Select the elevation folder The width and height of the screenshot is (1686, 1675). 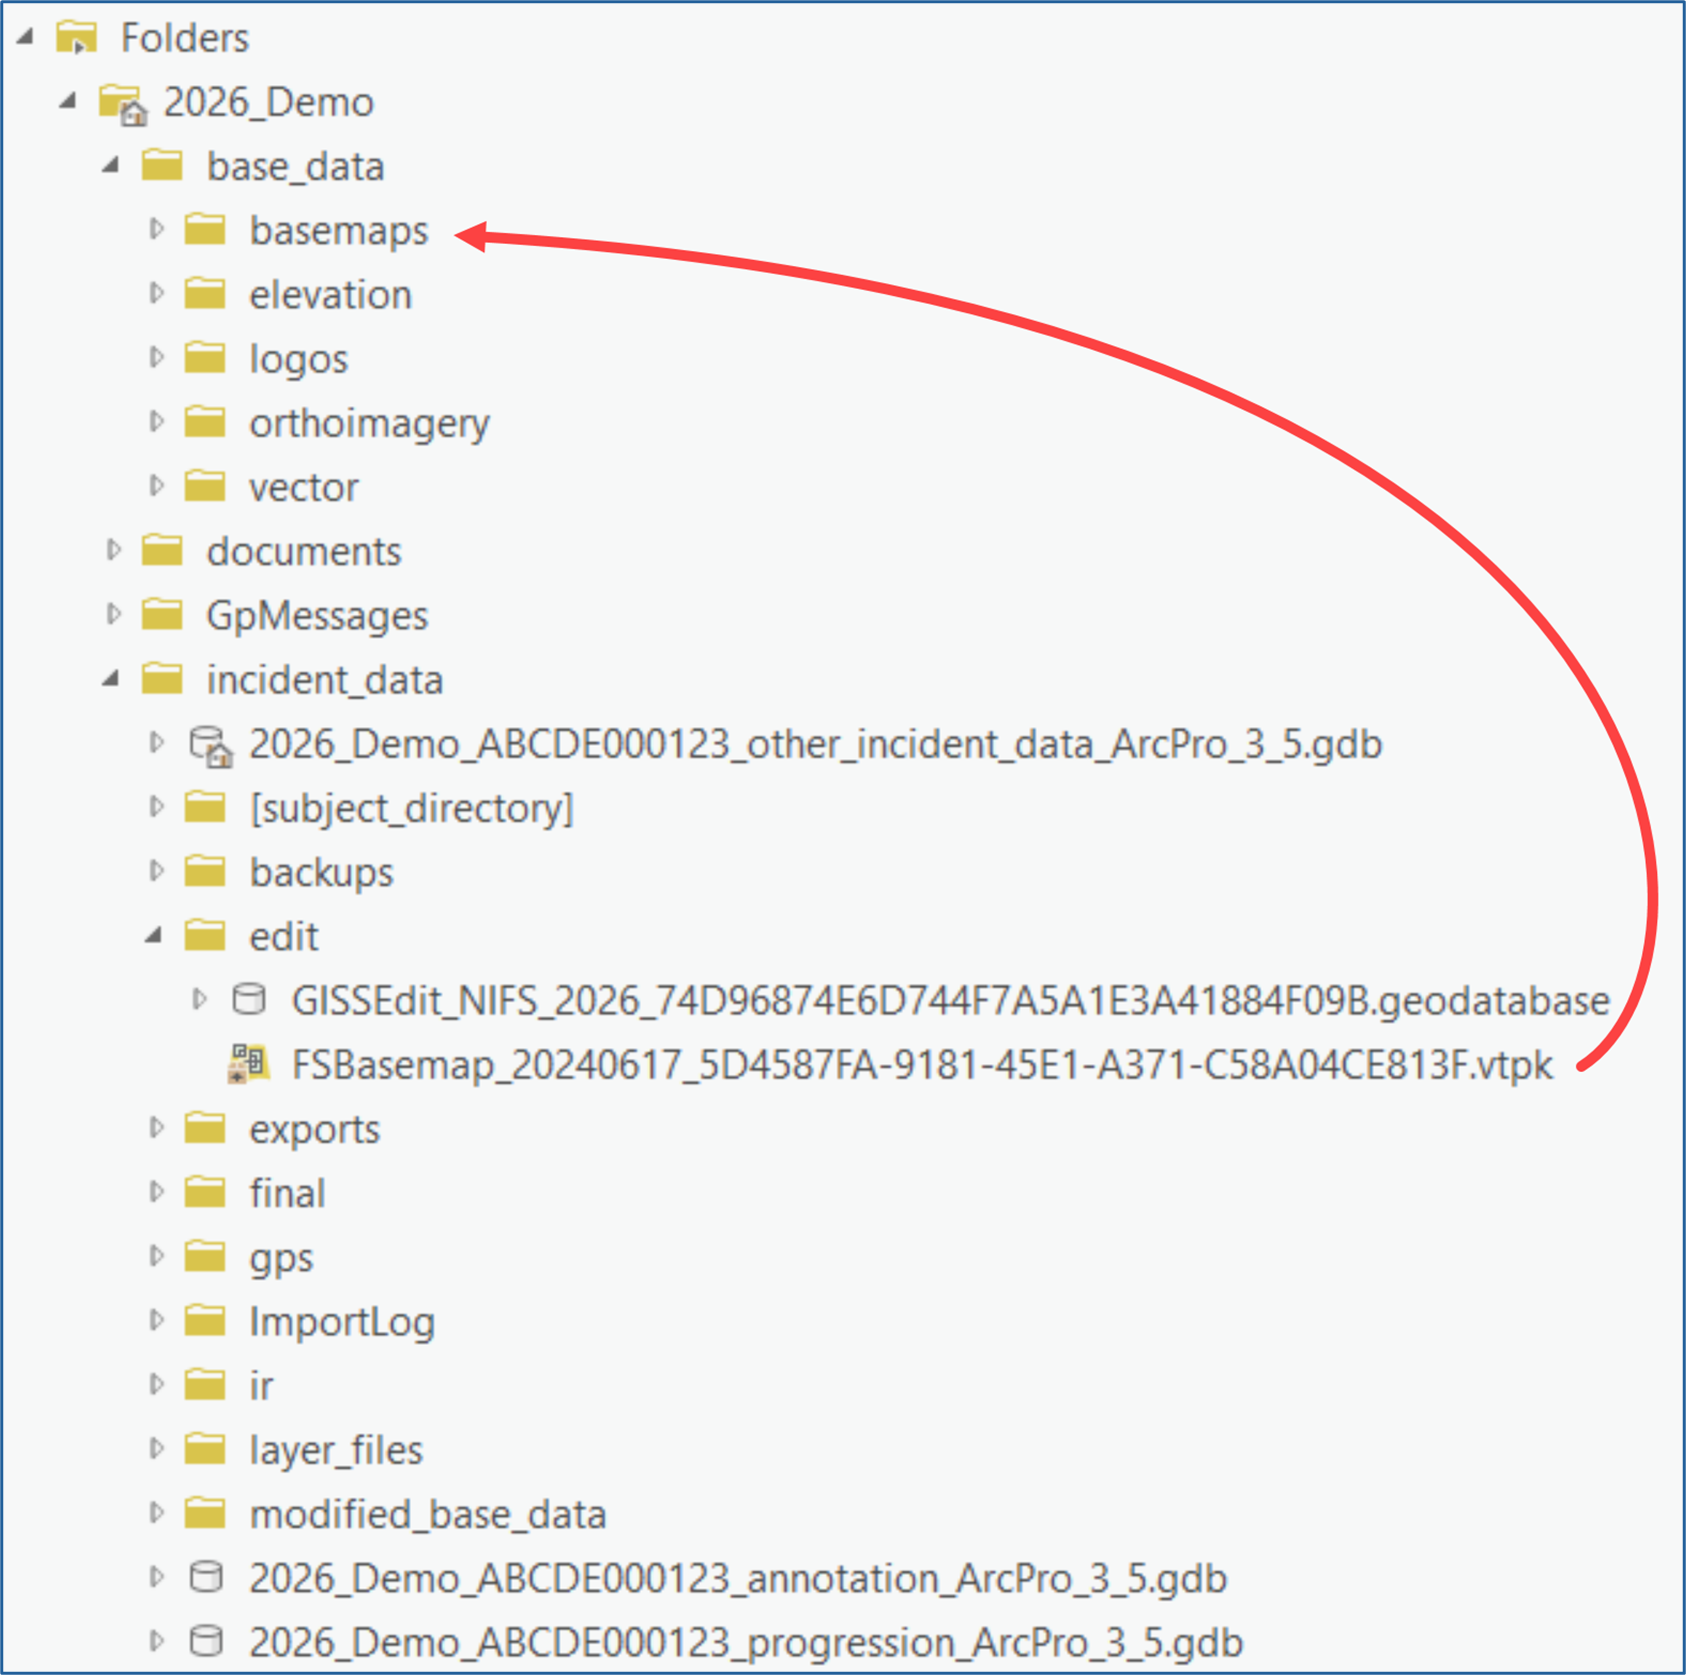click(330, 295)
